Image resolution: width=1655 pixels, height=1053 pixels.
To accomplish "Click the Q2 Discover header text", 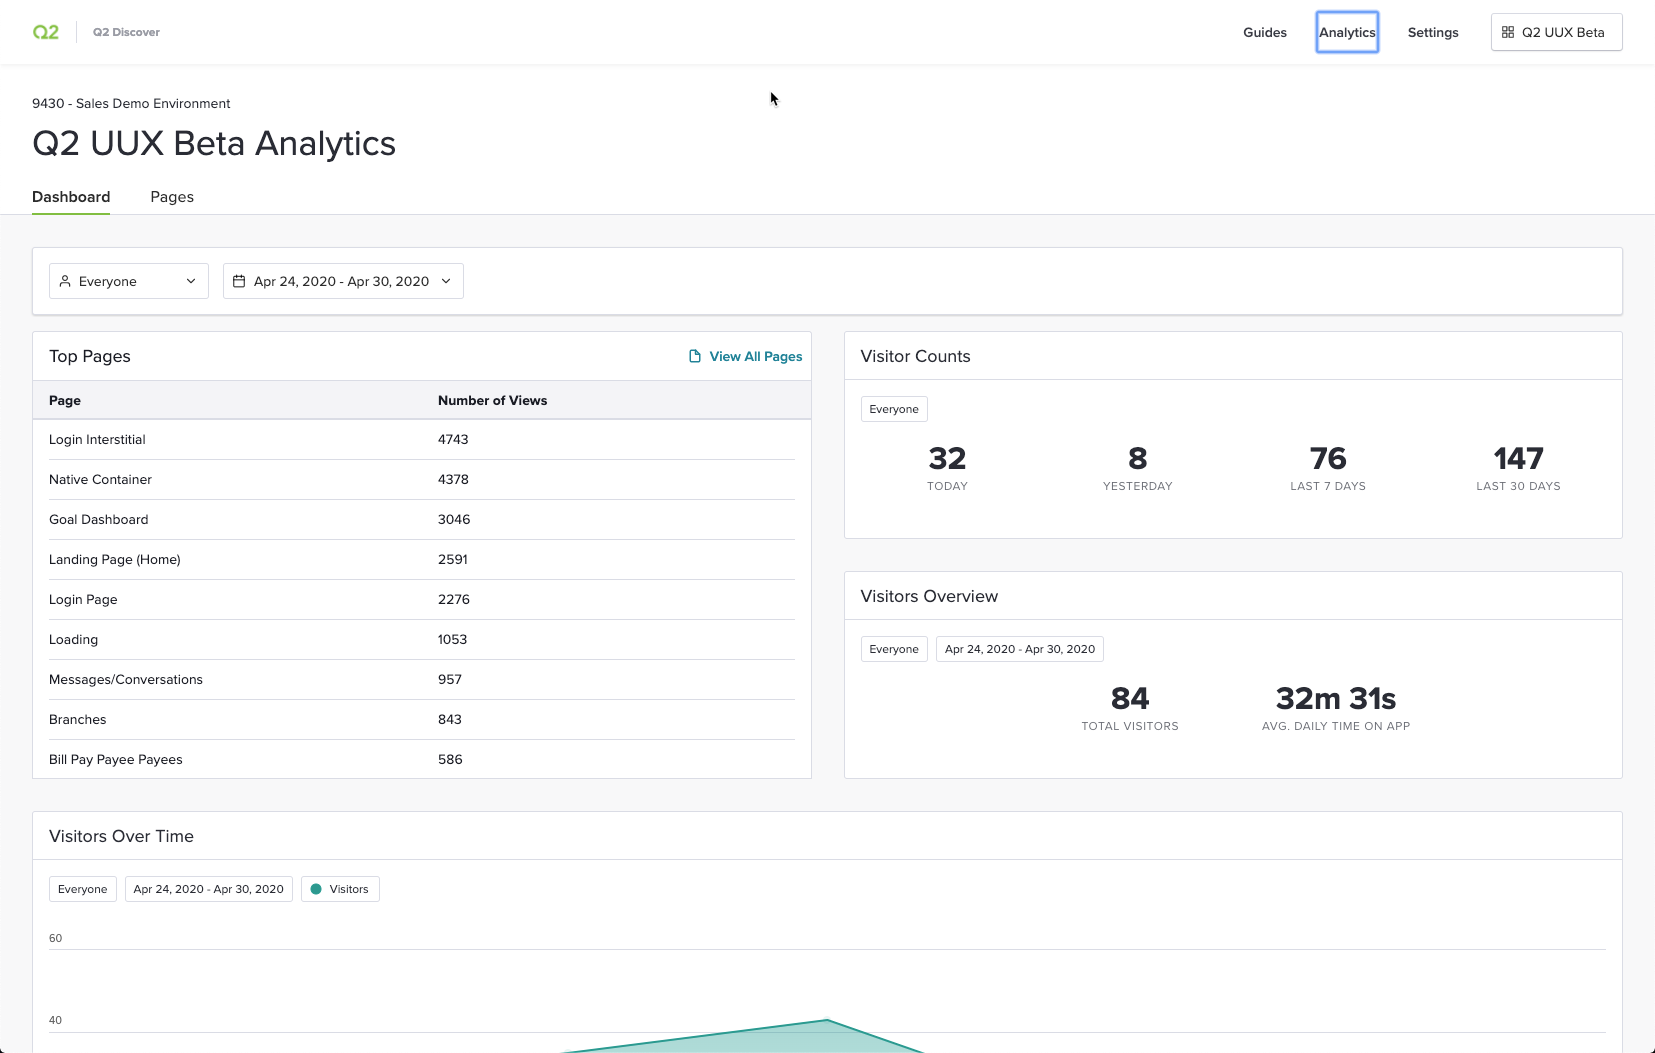I will pyautogui.click(x=126, y=32).
